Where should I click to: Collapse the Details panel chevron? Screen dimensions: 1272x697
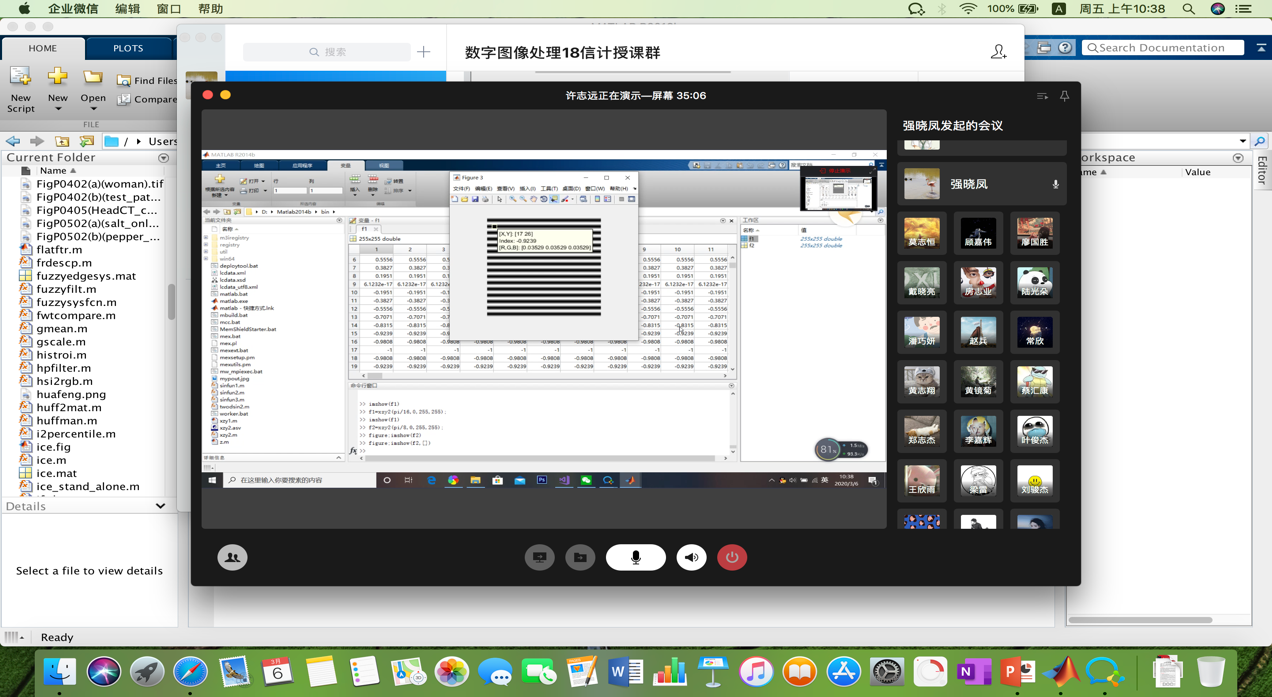160,506
